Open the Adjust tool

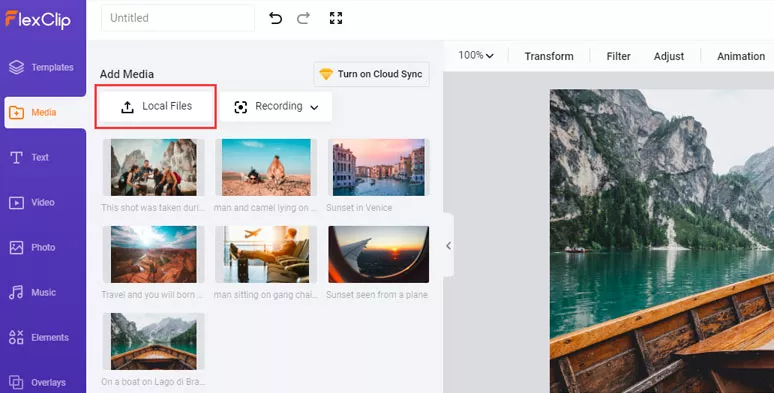point(669,56)
